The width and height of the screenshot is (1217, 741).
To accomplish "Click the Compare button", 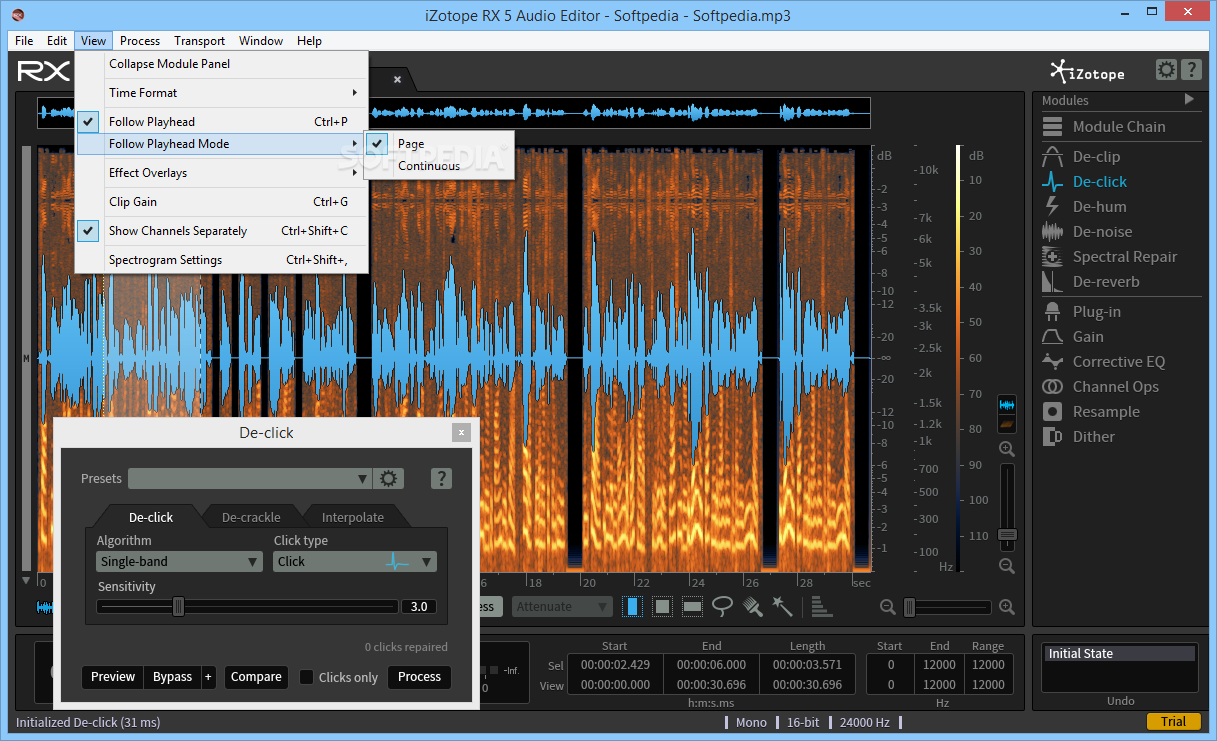I will pyautogui.click(x=256, y=677).
